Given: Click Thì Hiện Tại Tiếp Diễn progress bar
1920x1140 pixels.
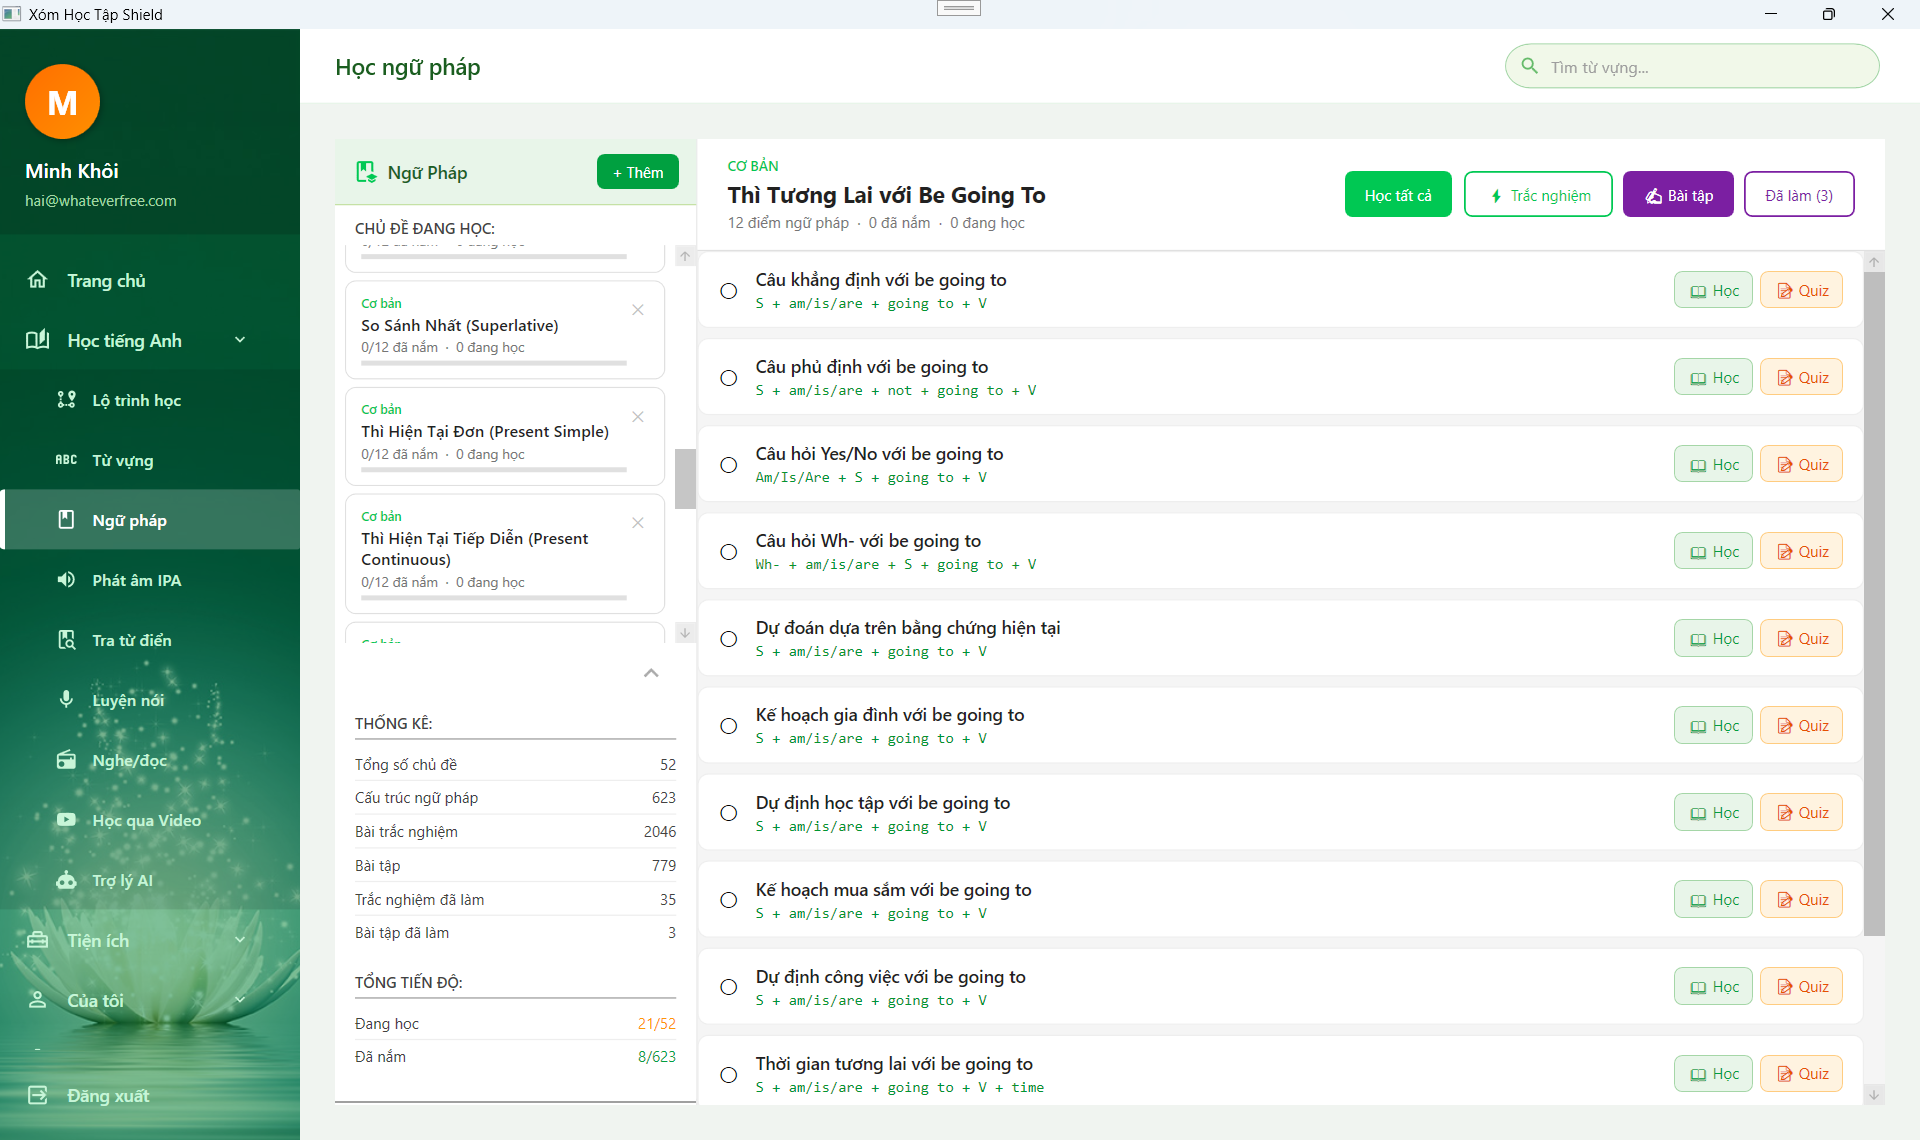Looking at the screenshot, I should point(494,598).
